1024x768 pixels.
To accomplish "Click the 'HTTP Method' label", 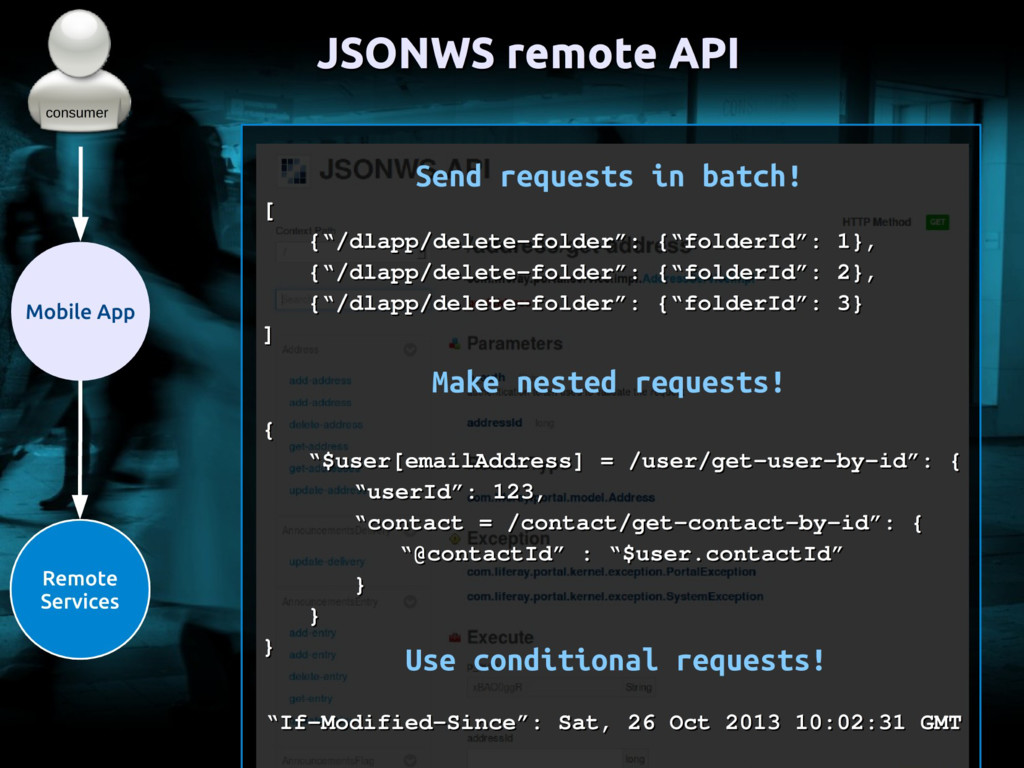I will click(876, 222).
